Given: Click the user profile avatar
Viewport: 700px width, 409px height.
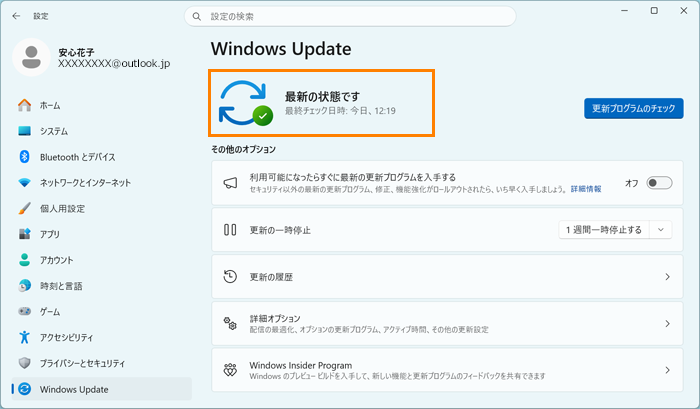Looking at the screenshot, I should click(31, 57).
